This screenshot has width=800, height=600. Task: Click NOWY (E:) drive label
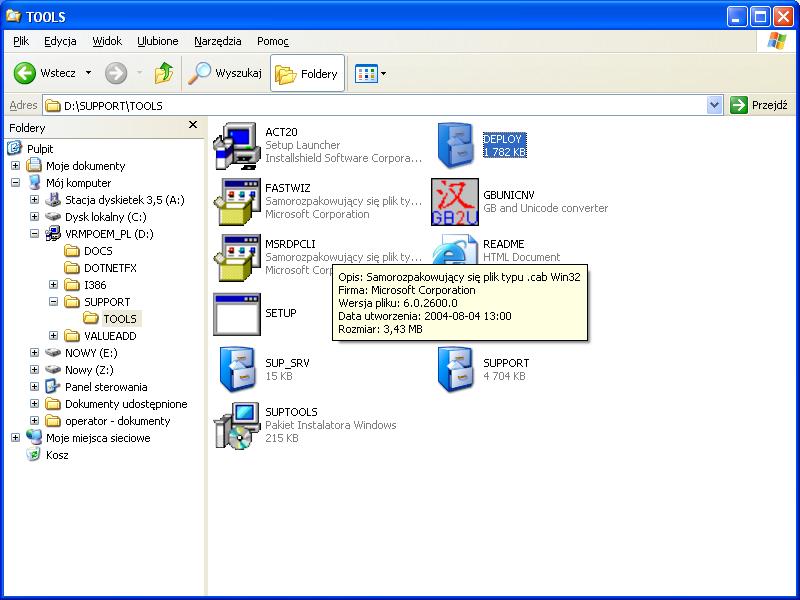91,353
